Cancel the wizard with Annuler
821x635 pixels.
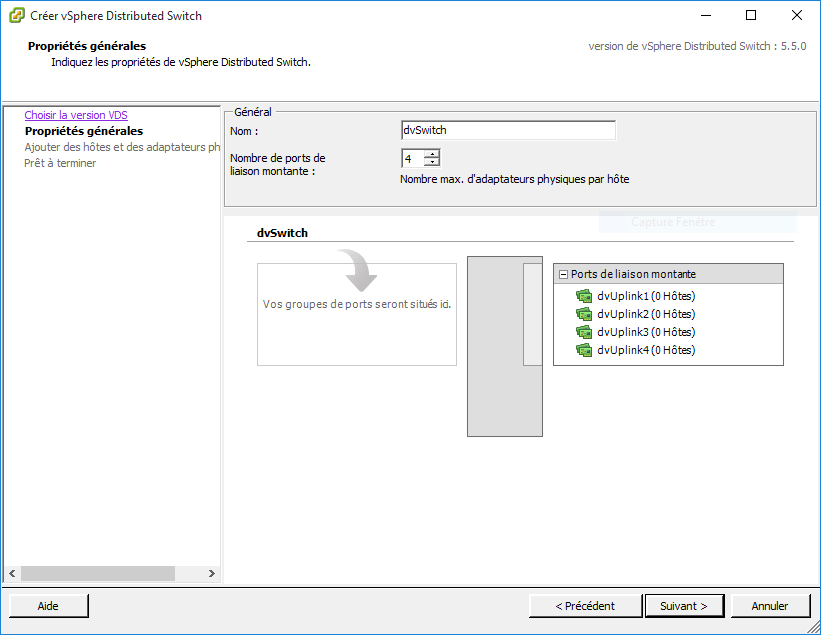(x=770, y=606)
